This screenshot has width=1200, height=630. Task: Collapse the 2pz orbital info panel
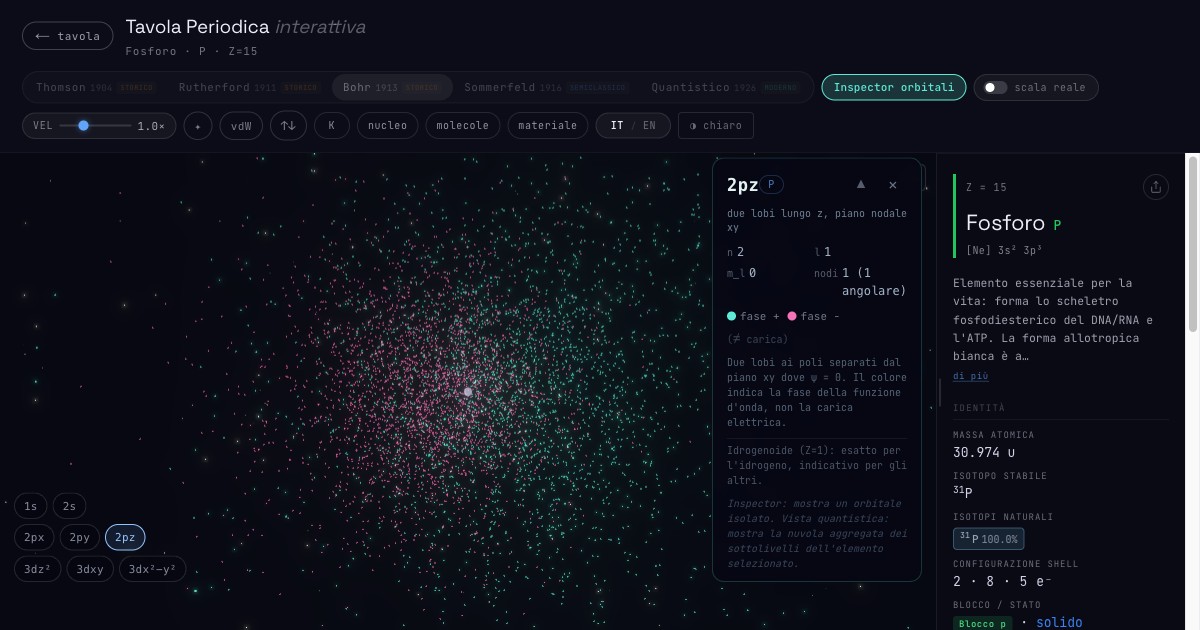[861, 185]
